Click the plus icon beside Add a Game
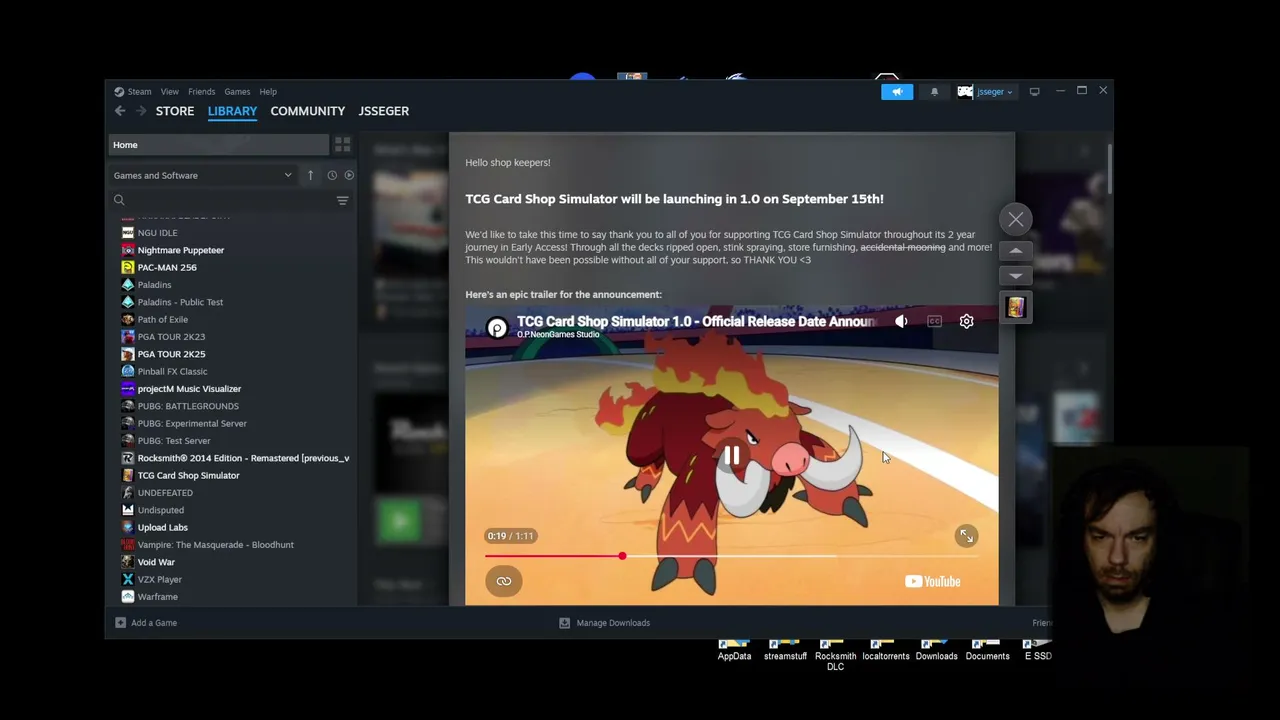Viewport: 1280px width, 720px height. click(120, 623)
